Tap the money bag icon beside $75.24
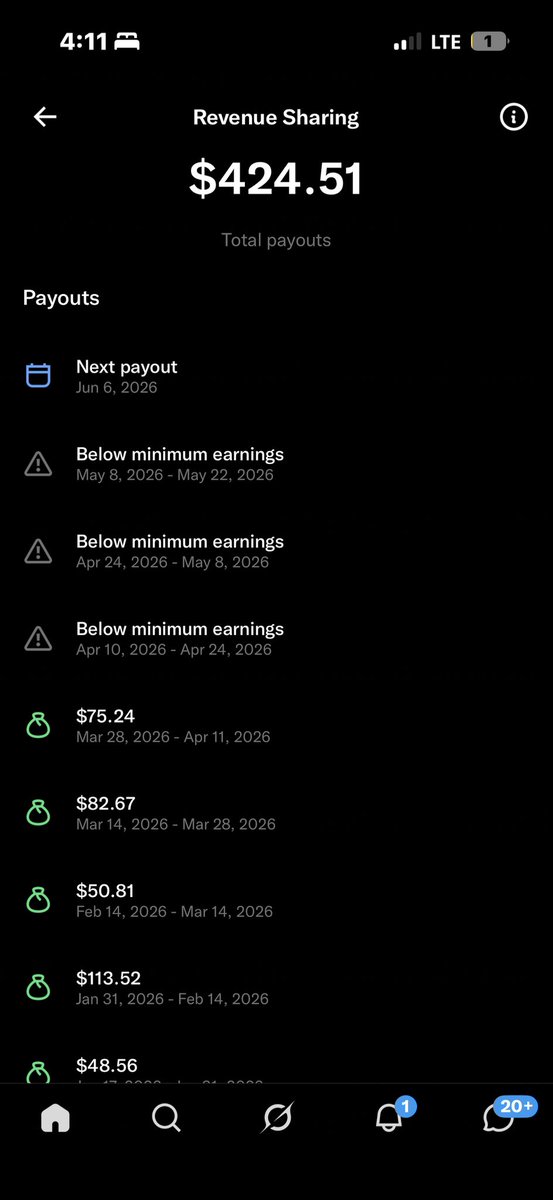 pos(38,725)
